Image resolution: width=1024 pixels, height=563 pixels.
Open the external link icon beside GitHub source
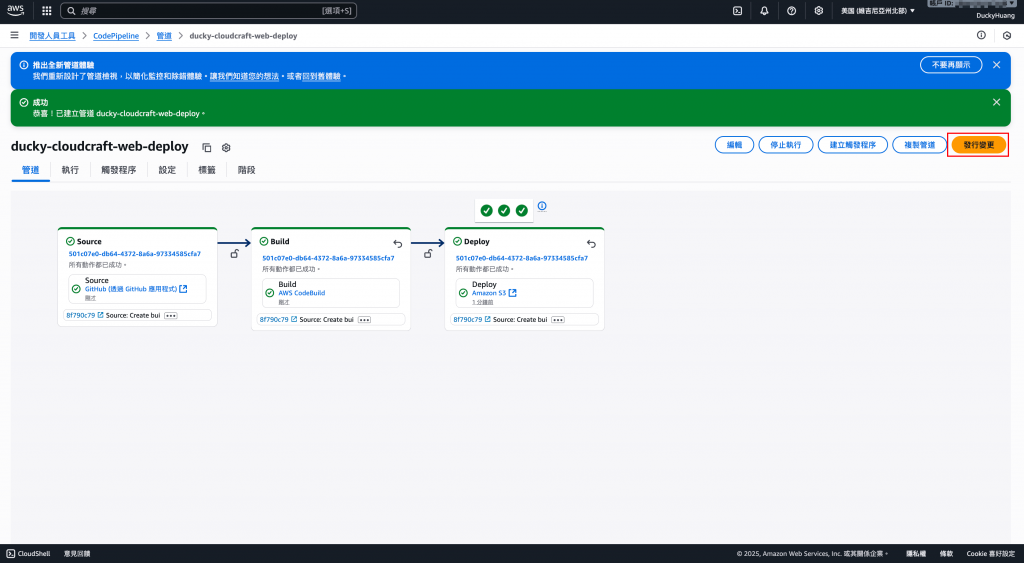(x=184, y=289)
